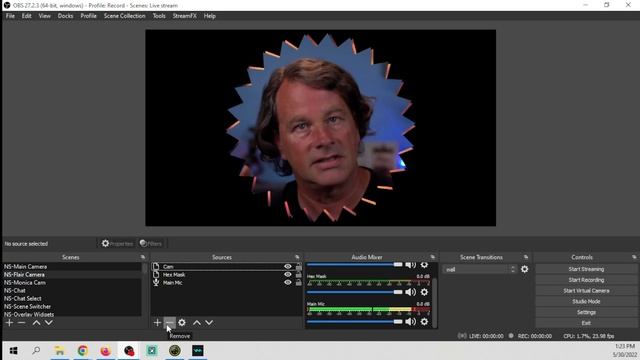Viewport: 640px width, 360px height.
Task: Toggle visibility of Main Mic source
Action: (x=288, y=282)
